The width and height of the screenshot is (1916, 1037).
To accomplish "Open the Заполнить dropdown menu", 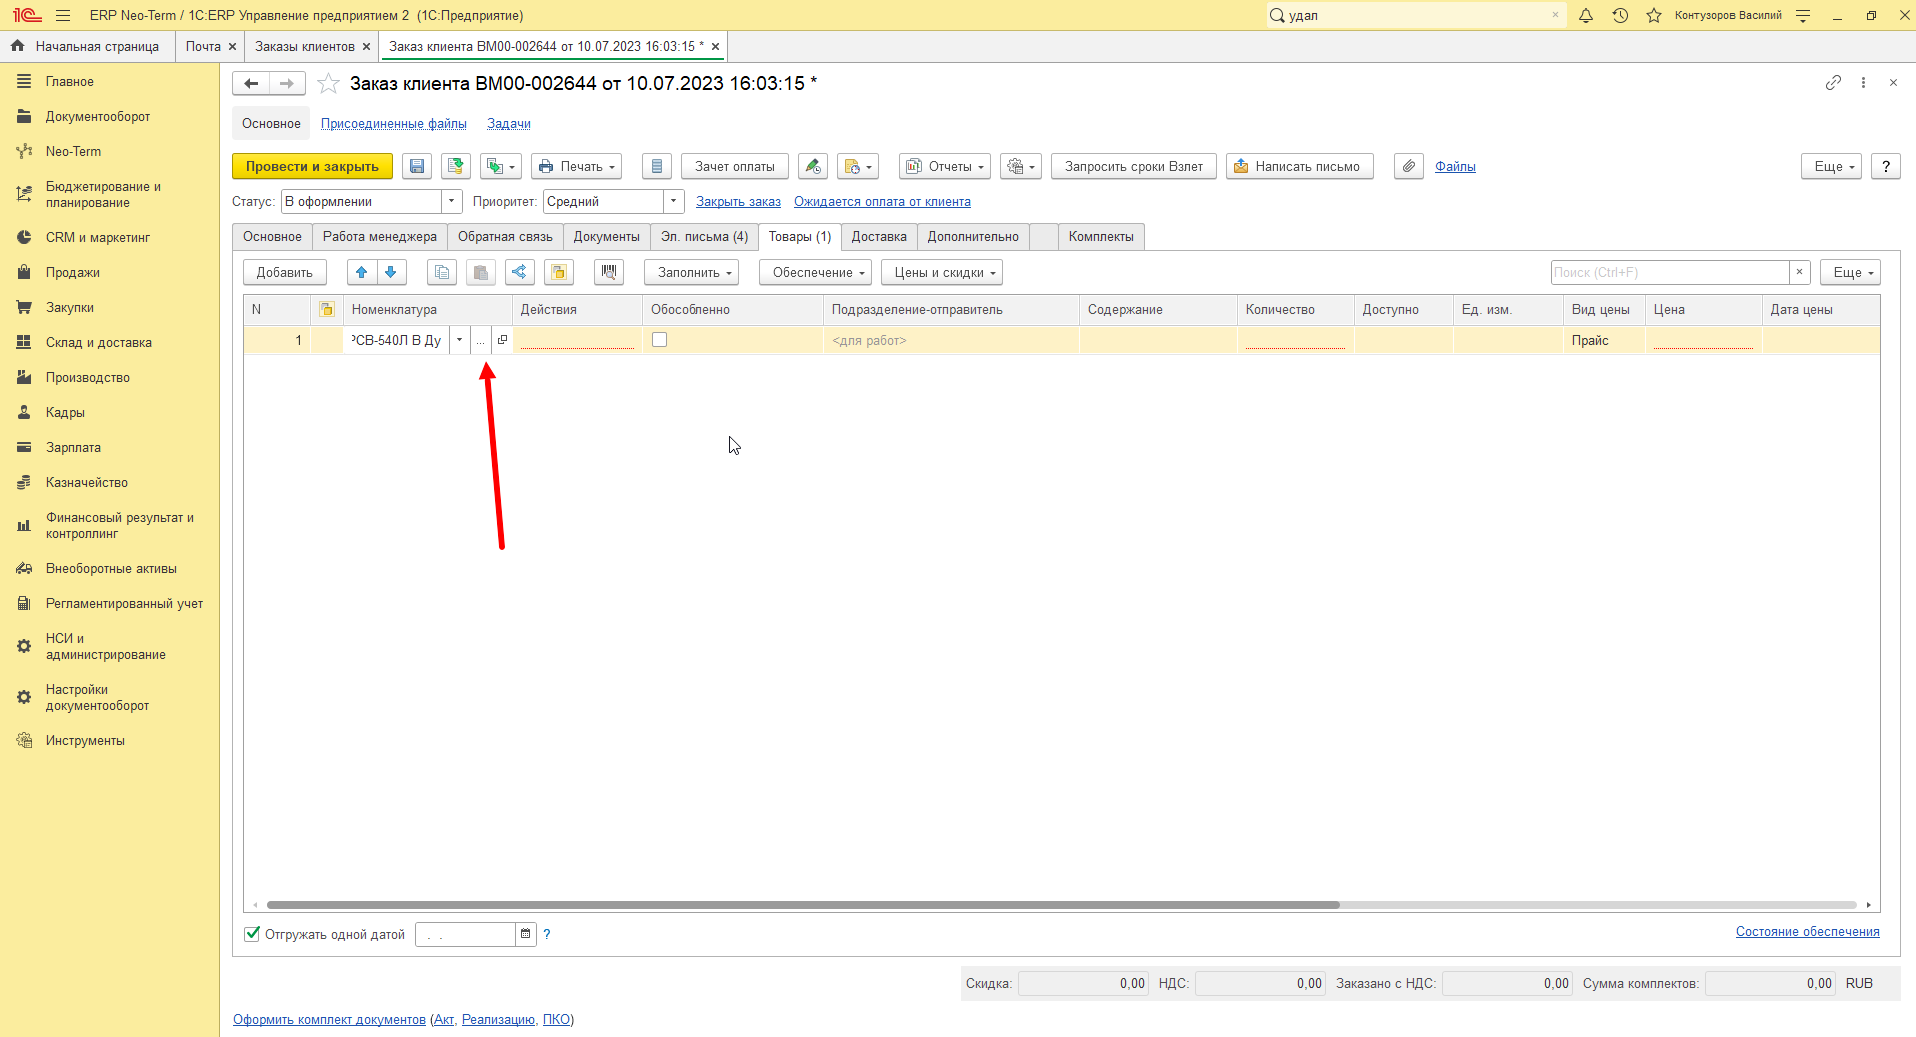I will tap(691, 272).
